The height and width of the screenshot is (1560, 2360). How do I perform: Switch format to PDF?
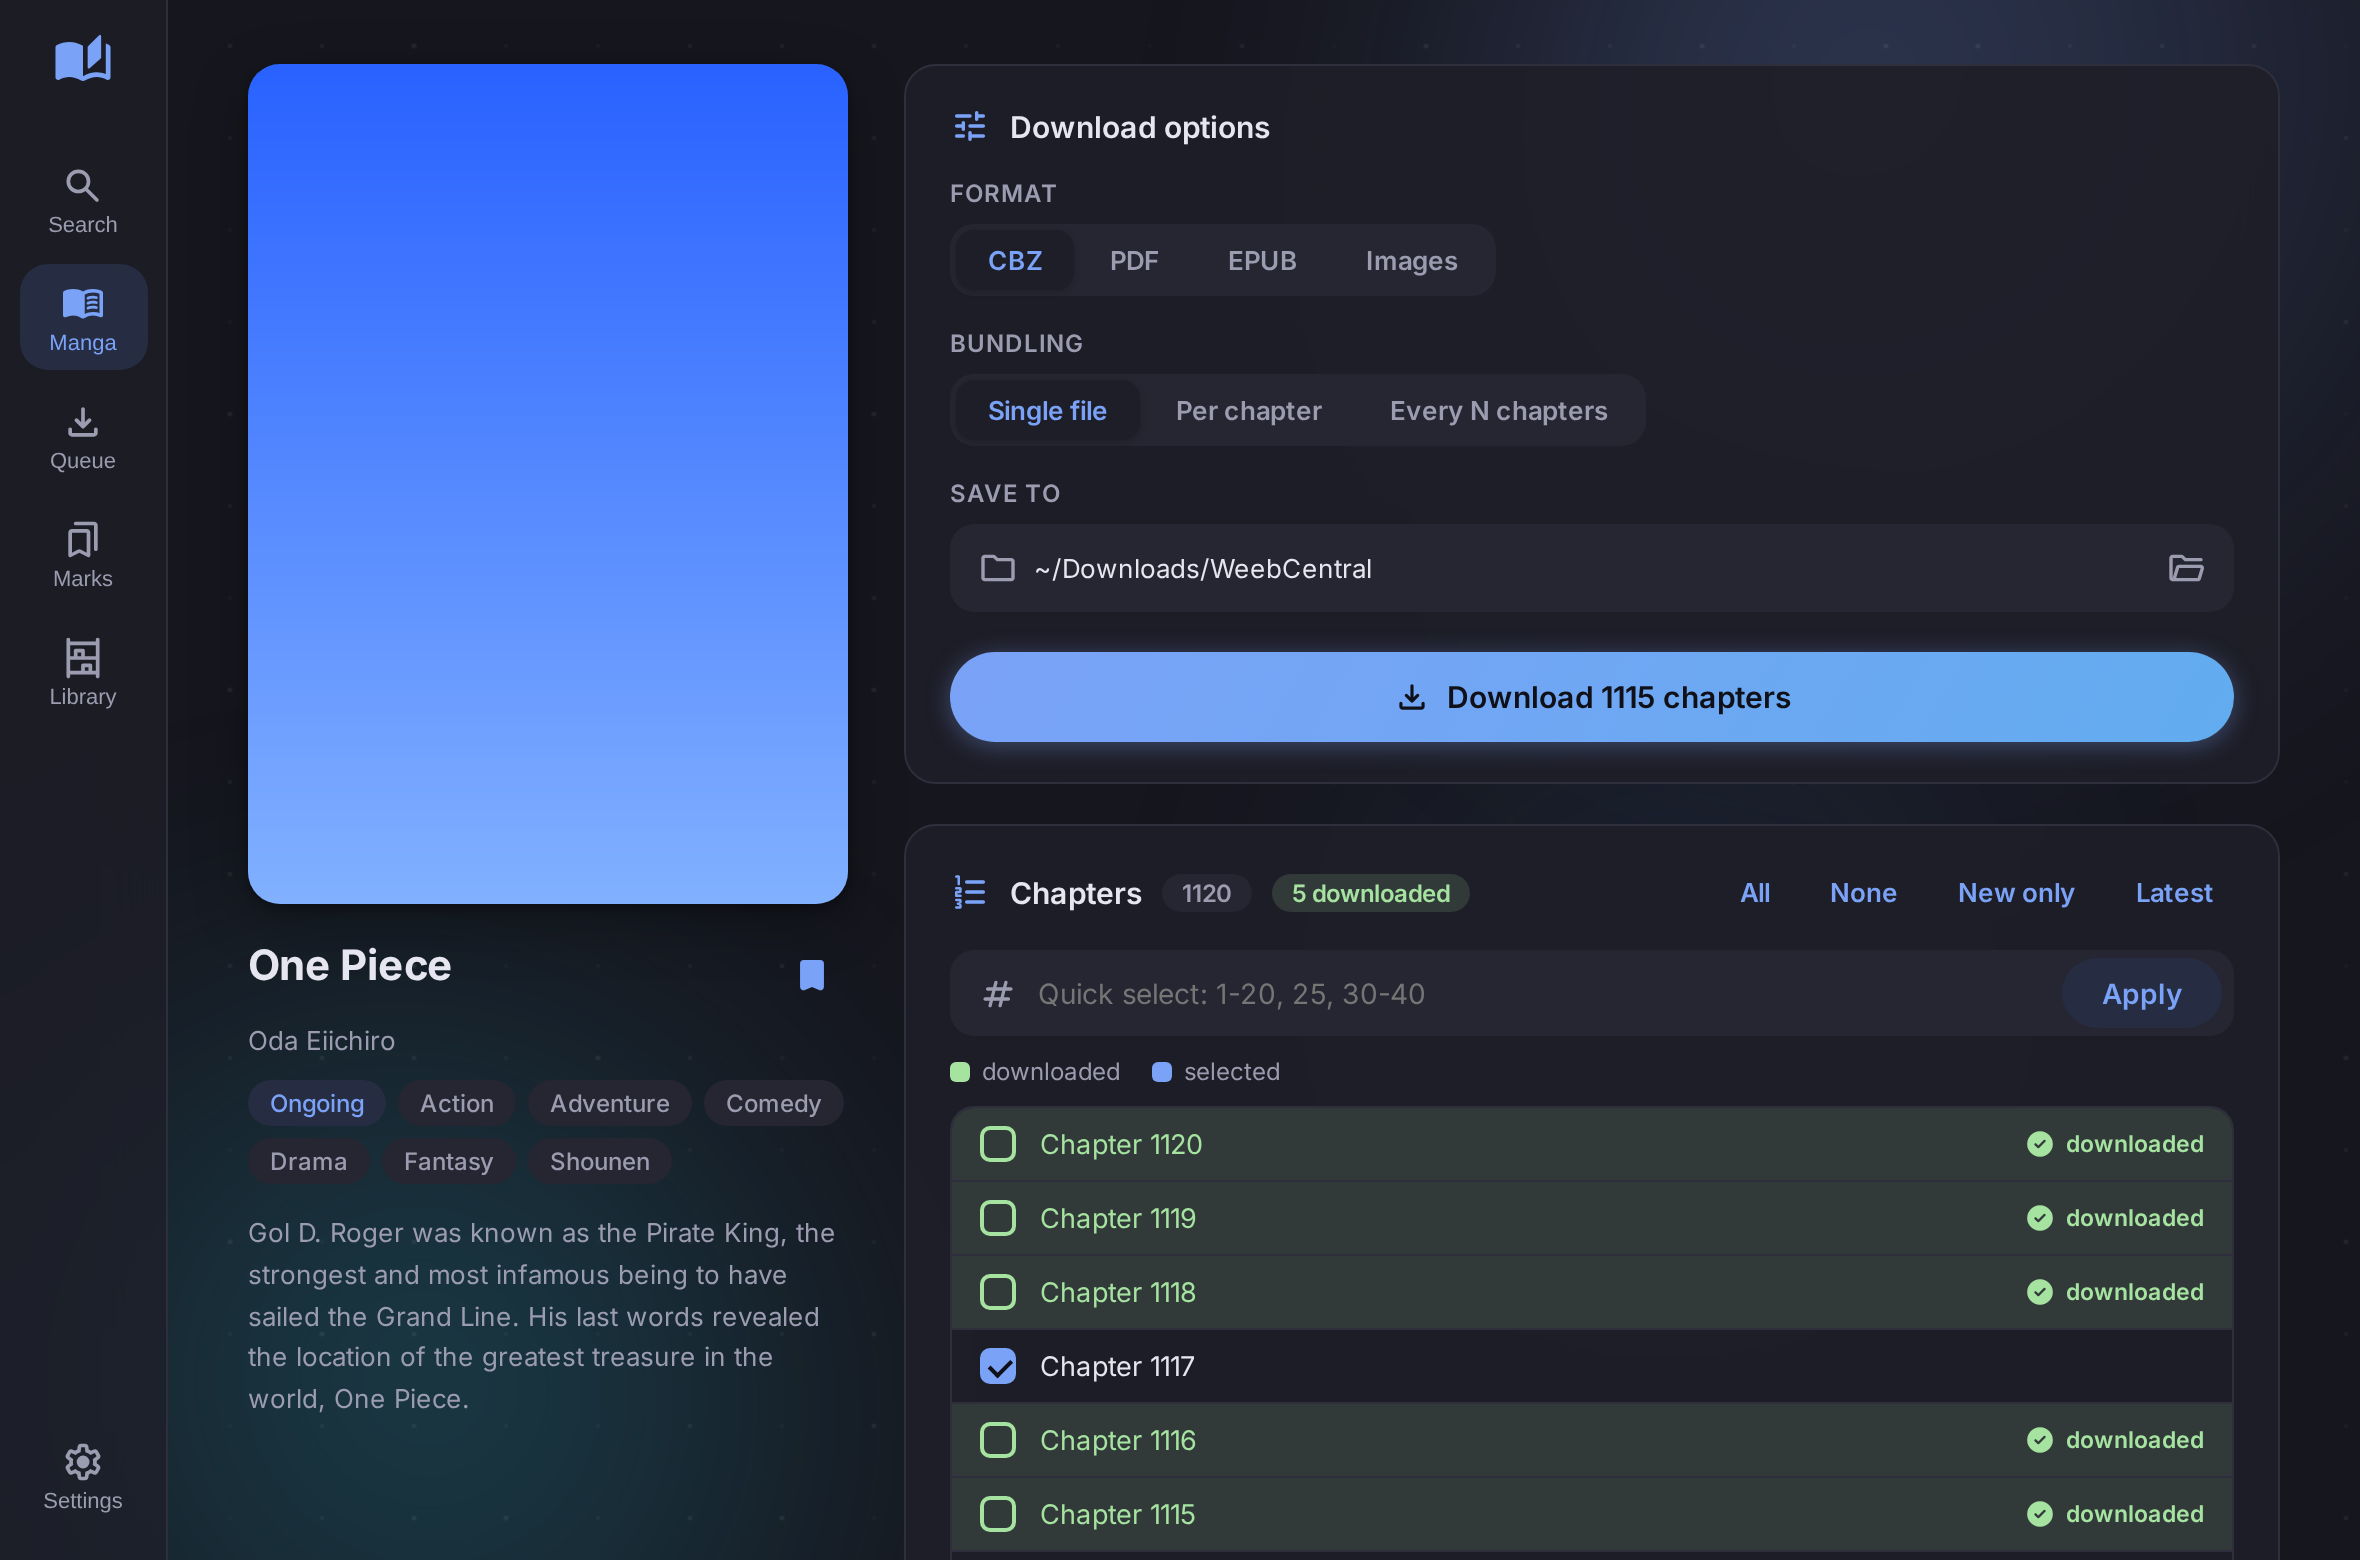pyautogui.click(x=1134, y=260)
